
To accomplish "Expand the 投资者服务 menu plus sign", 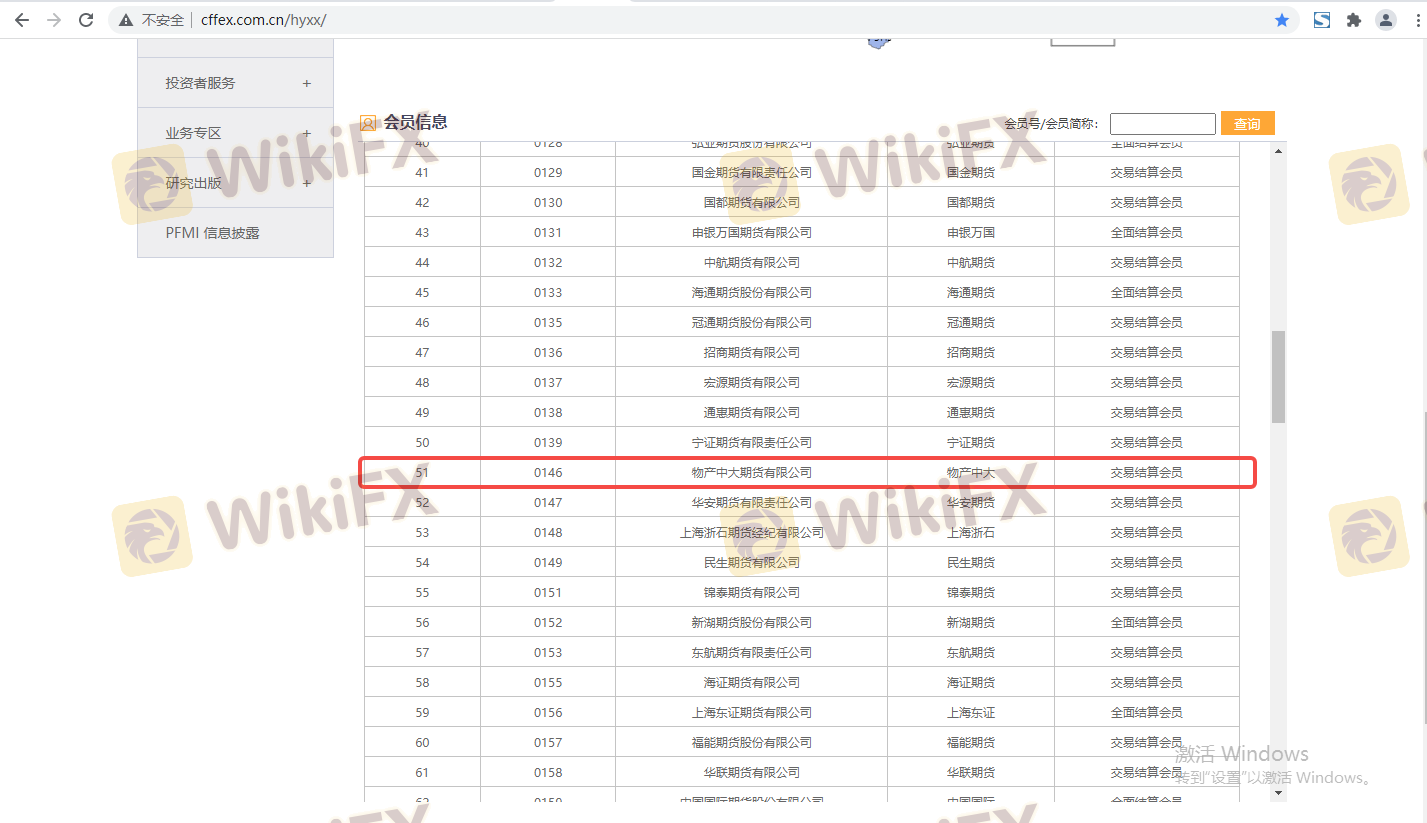I will tap(307, 83).
